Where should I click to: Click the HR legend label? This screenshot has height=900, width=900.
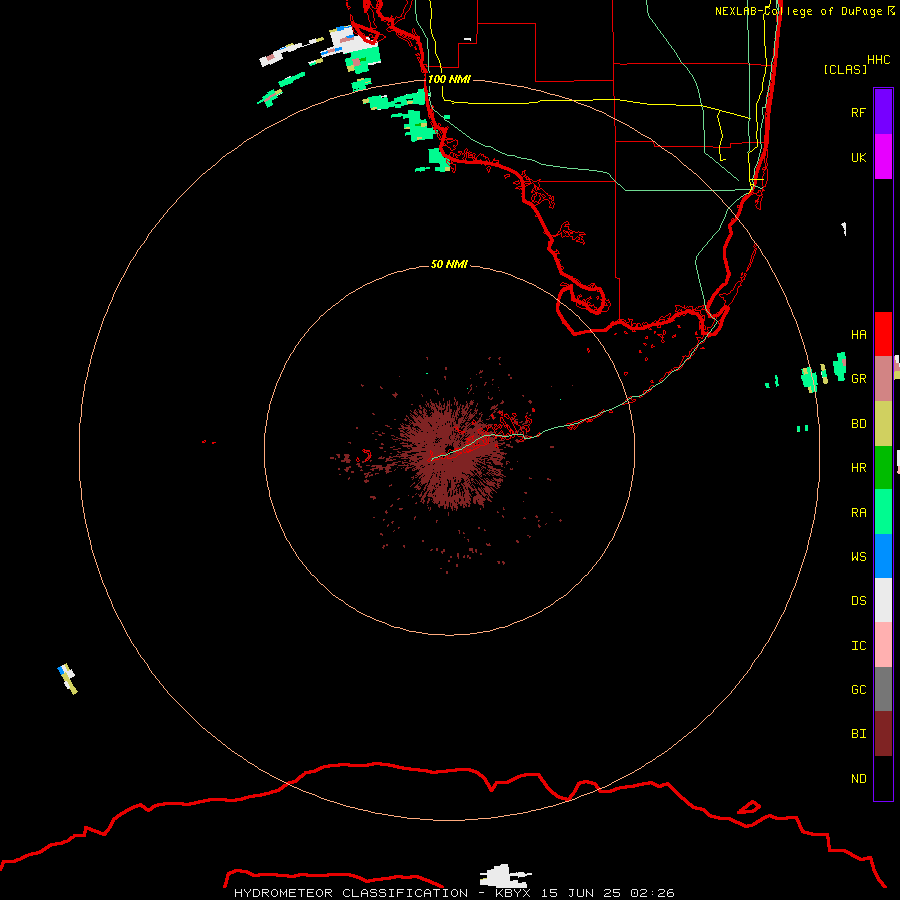coord(858,468)
